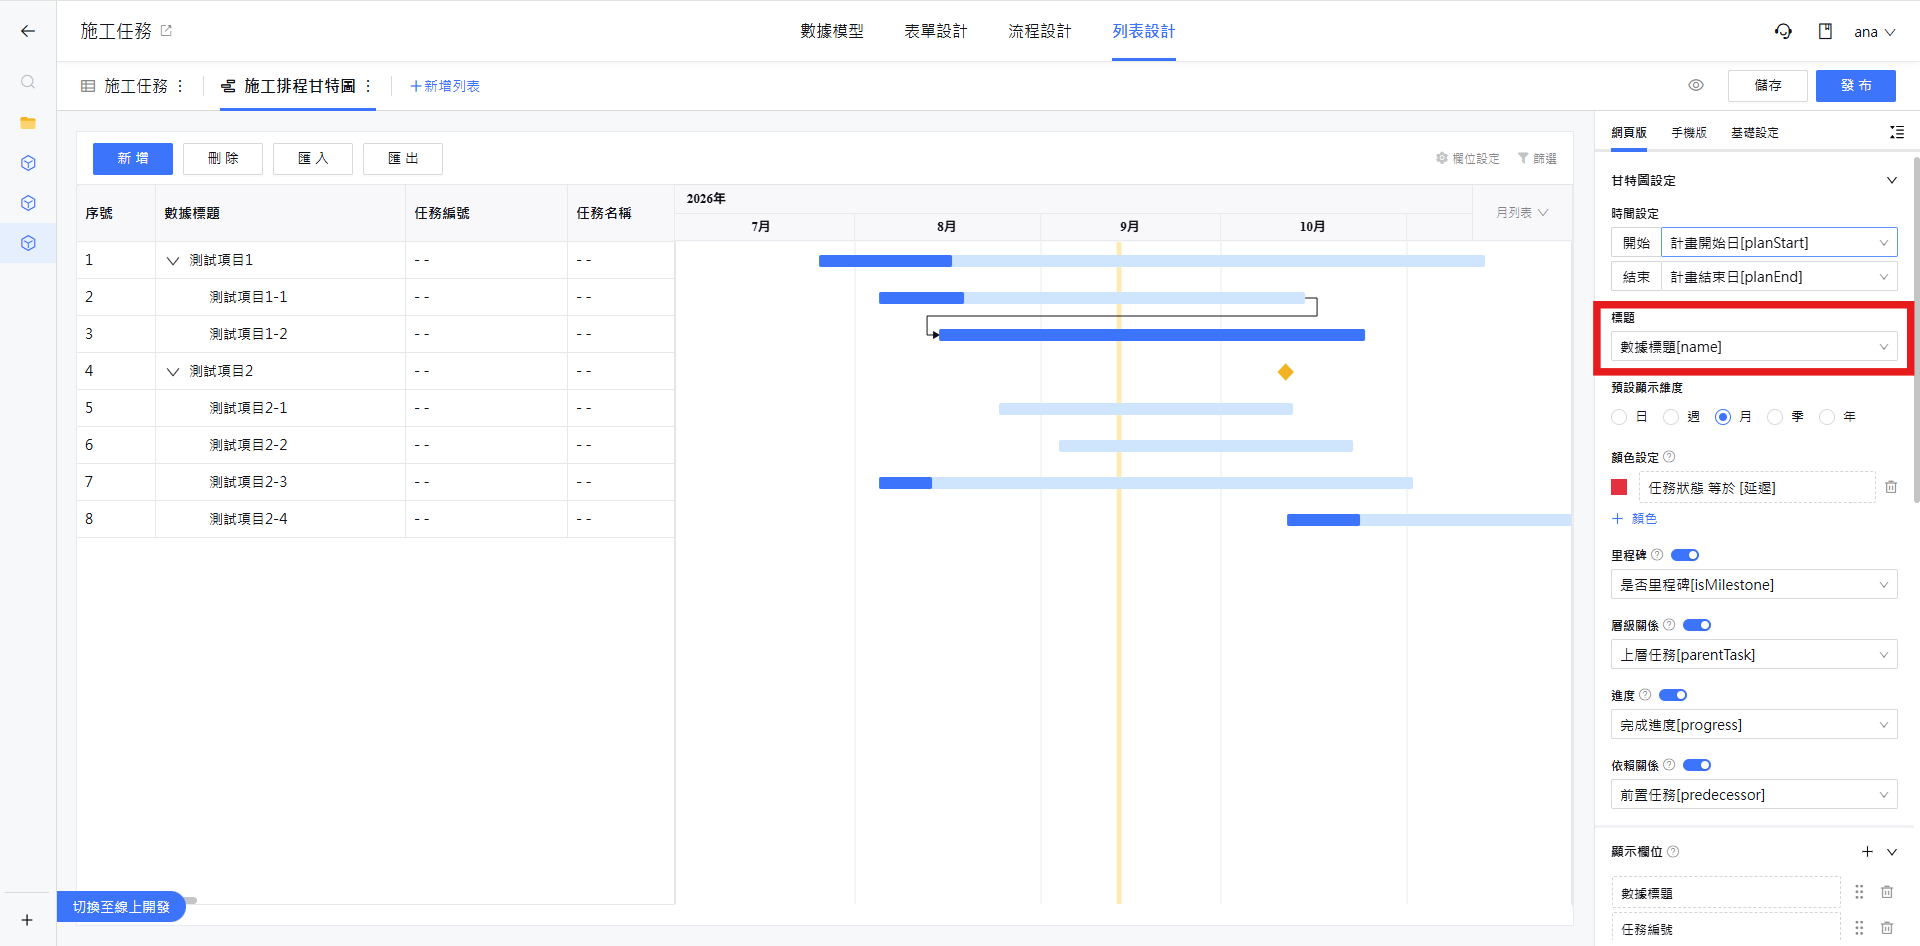Viewport: 1920px width, 946px height.
Task: Open the yellow folder sidebar icon
Action: click(x=28, y=123)
